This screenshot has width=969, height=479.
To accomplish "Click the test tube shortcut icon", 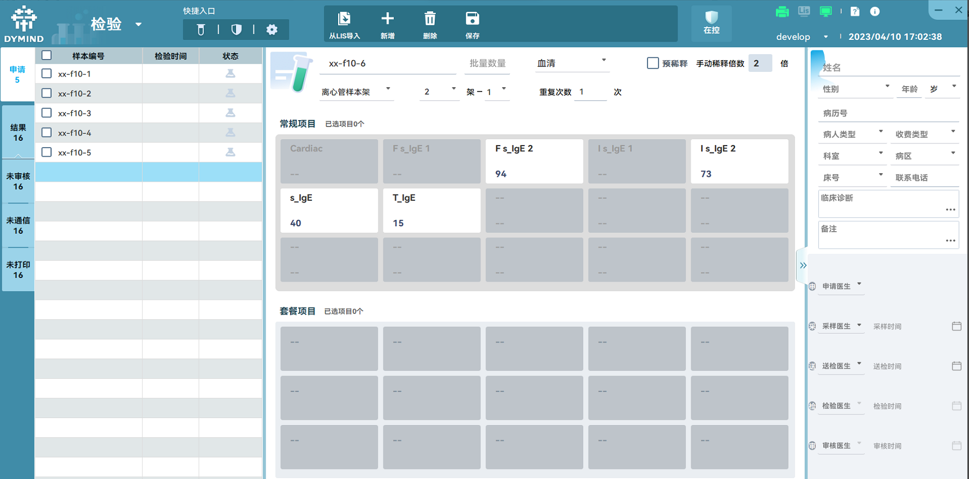I will [201, 30].
